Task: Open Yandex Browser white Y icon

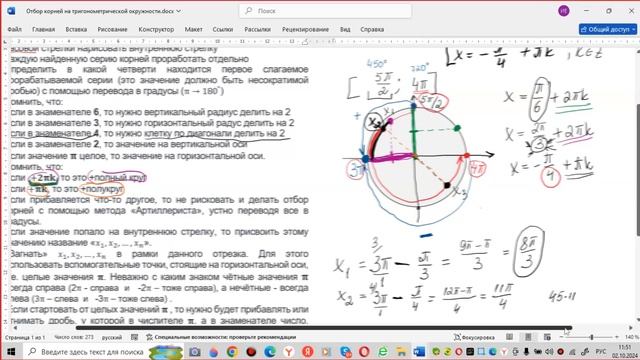Action: point(289,351)
